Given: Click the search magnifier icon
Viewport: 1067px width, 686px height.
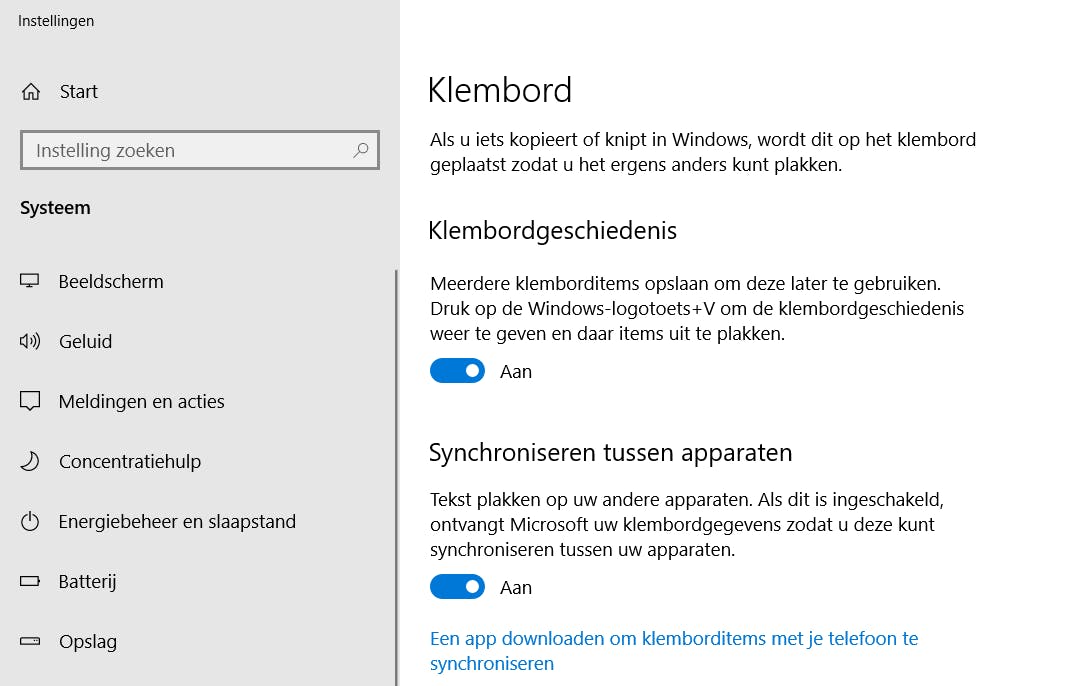Looking at the screenshot, I should tap(361, 151).
